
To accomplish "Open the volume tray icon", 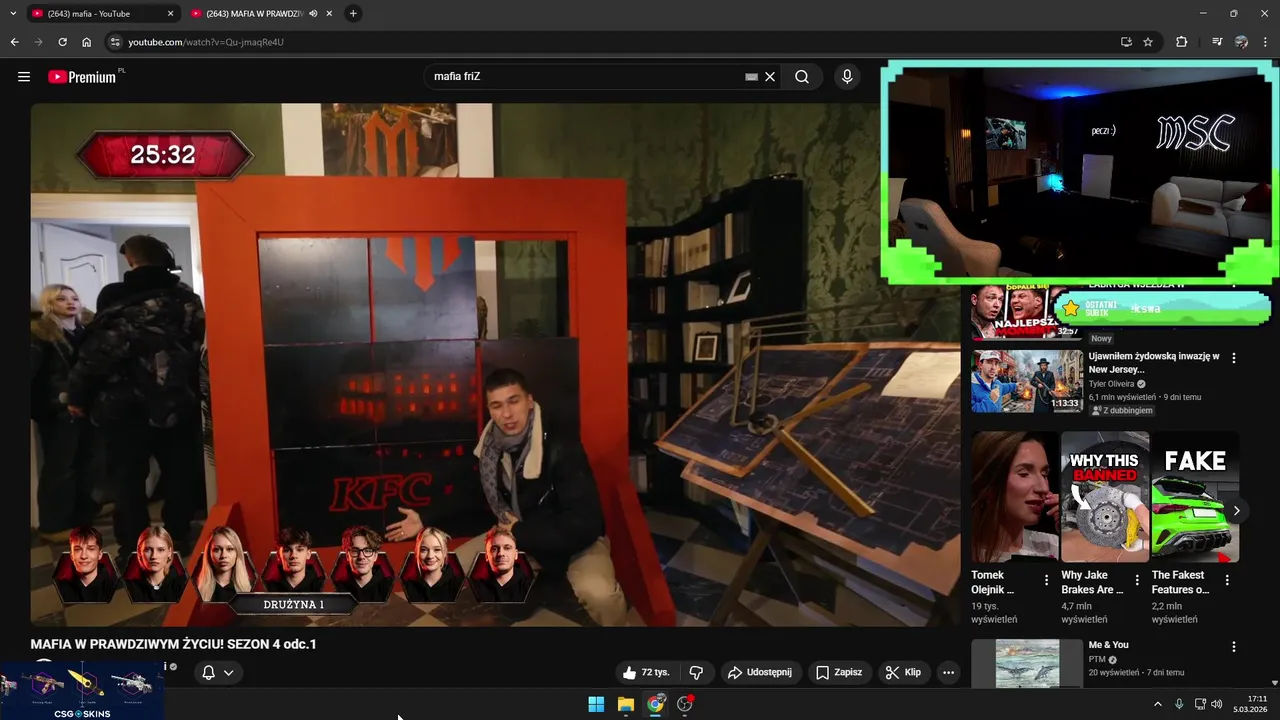I will 1216,704.
